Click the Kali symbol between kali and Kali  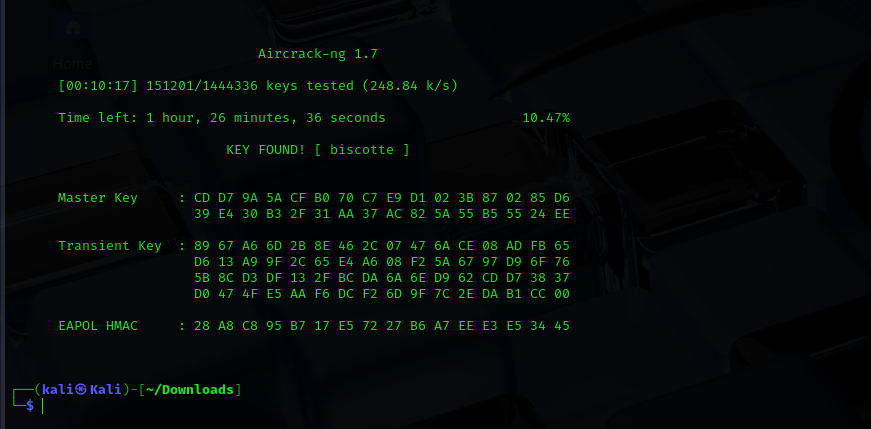81,390
